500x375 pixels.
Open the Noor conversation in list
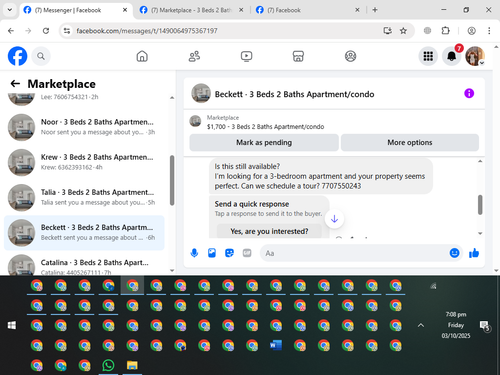84,127
